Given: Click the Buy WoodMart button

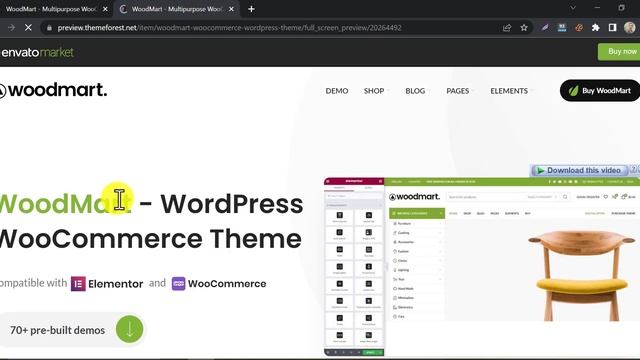Looking at the screenshot, I should pyautogui.click(x=600, y=91).
